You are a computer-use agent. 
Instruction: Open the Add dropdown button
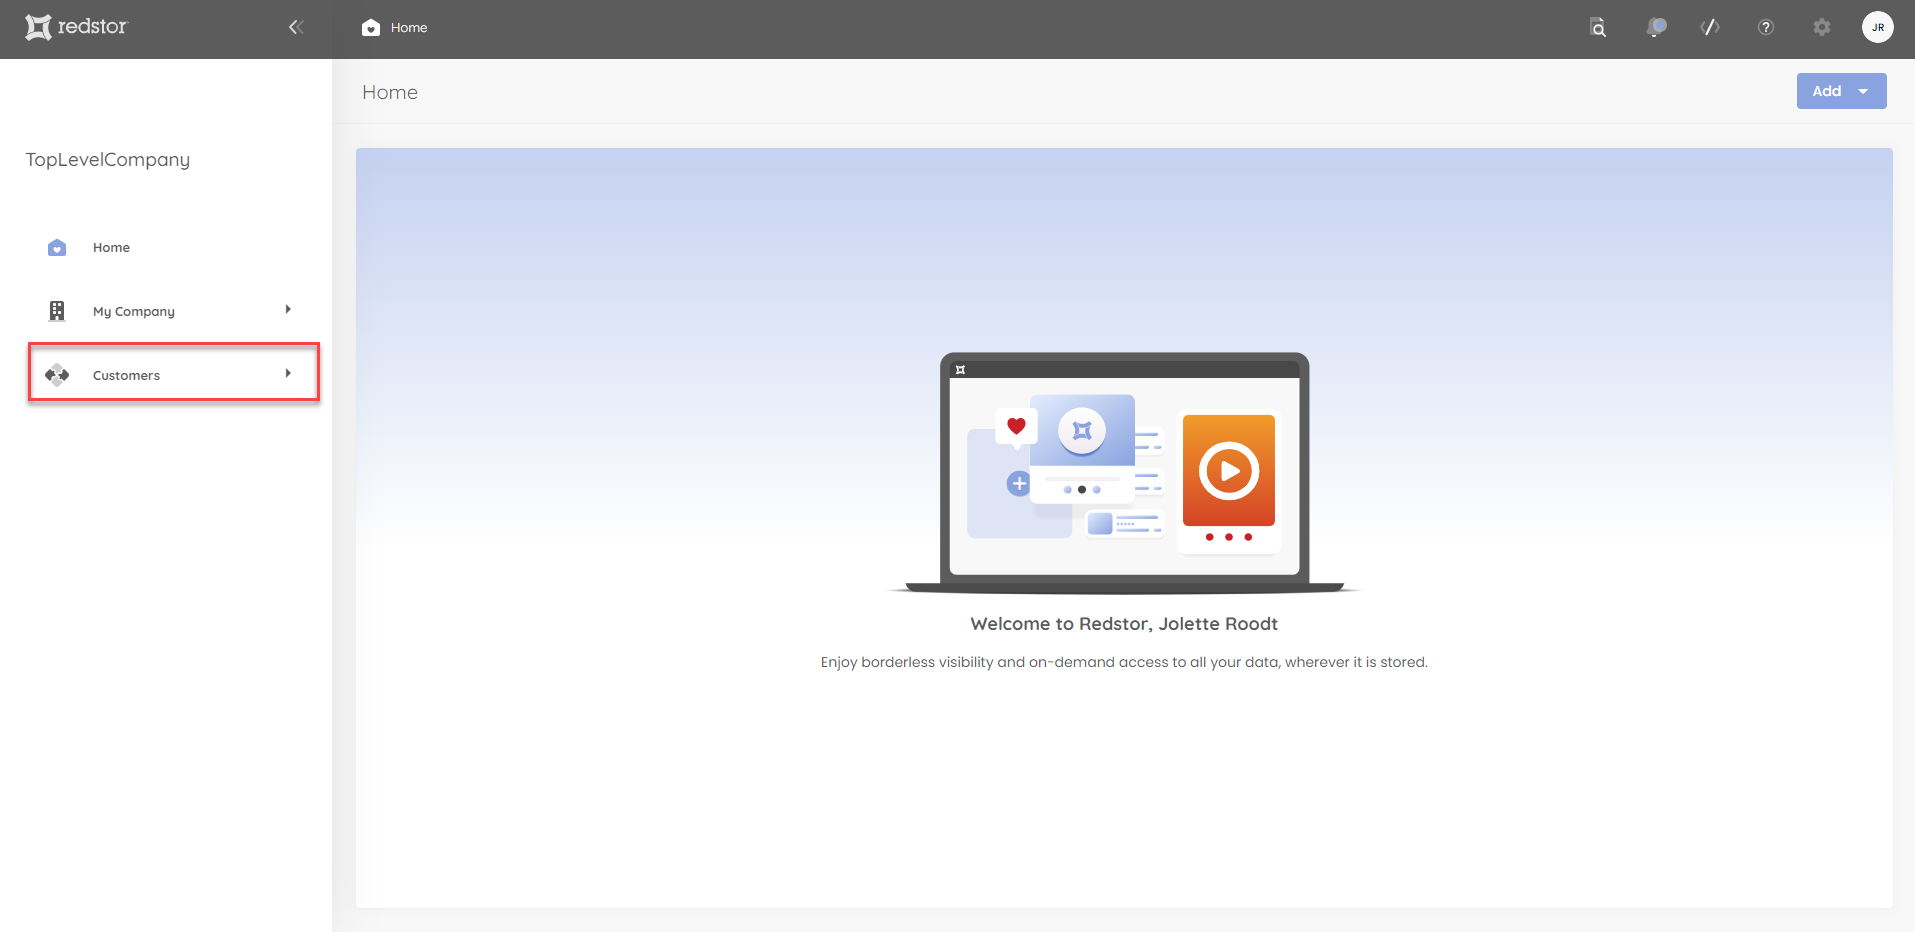tap(1841, 91)
